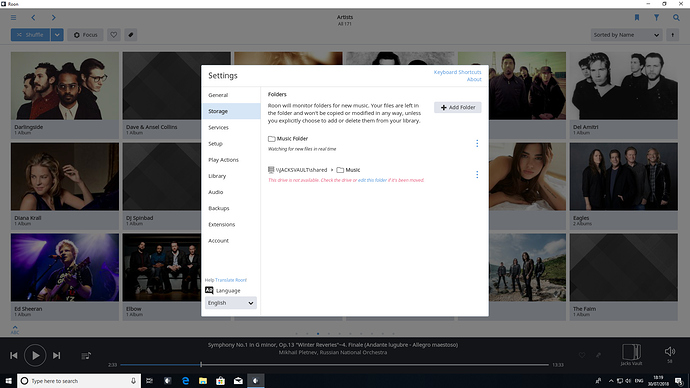Select the Storage settings tab
Image resolution: width=690 pixels, height=388 pixels.
[231, 111]
